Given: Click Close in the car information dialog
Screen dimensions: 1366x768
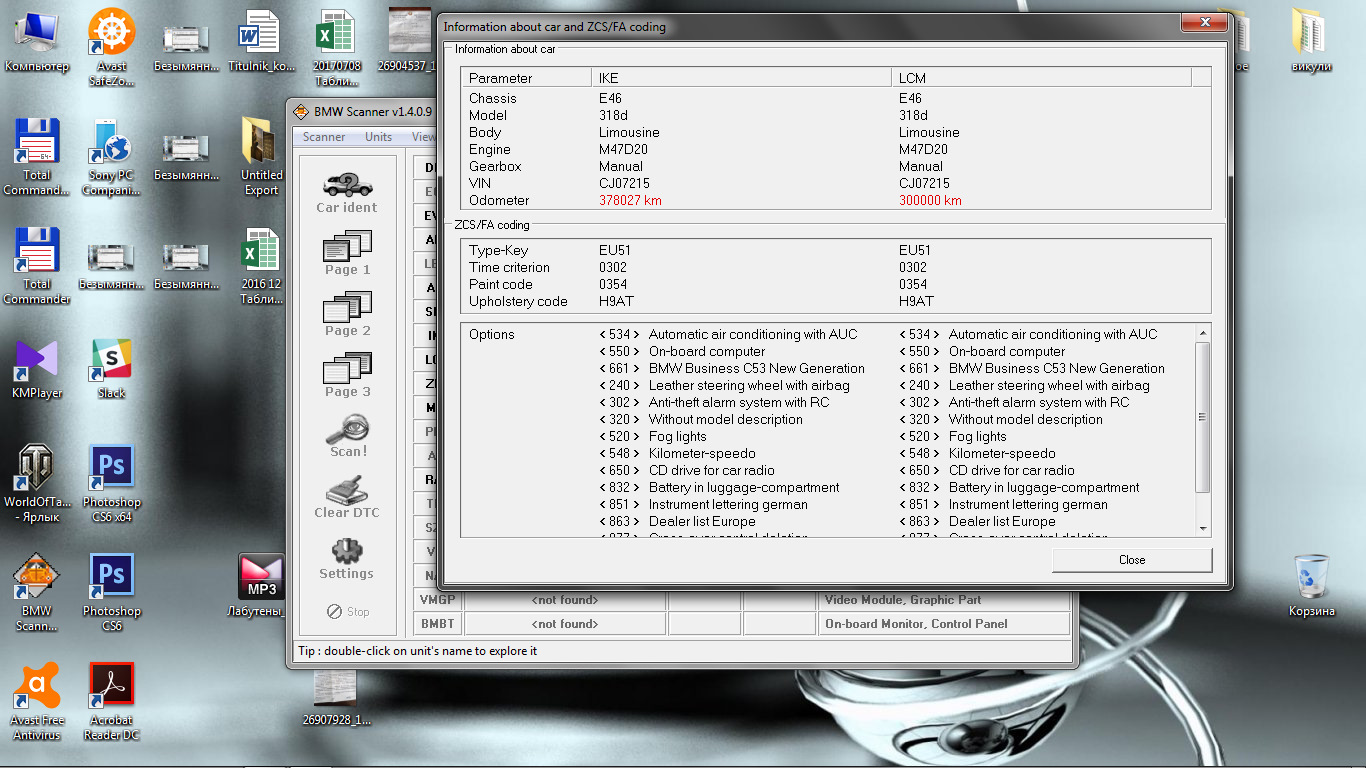Looking at the screenshot, I should point(1132,560).
